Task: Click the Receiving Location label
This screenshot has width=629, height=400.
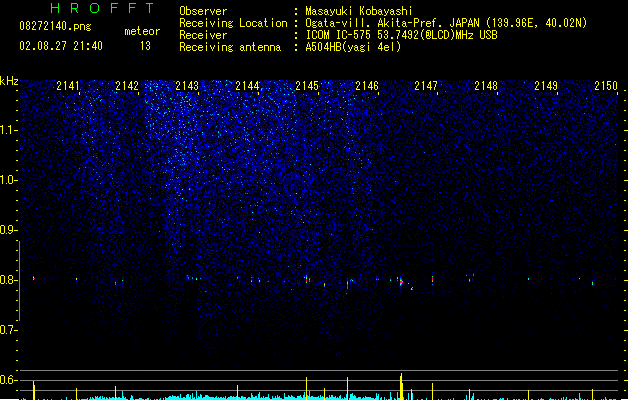Action: point(233,23)
